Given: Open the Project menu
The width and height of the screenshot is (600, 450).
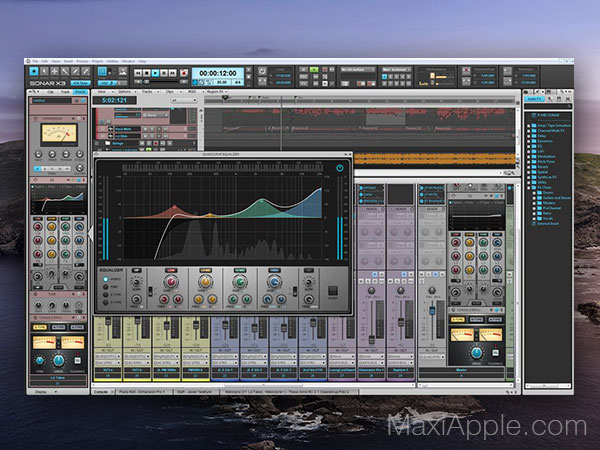Looking at the screenshot, I should click(x=97, y=61).
